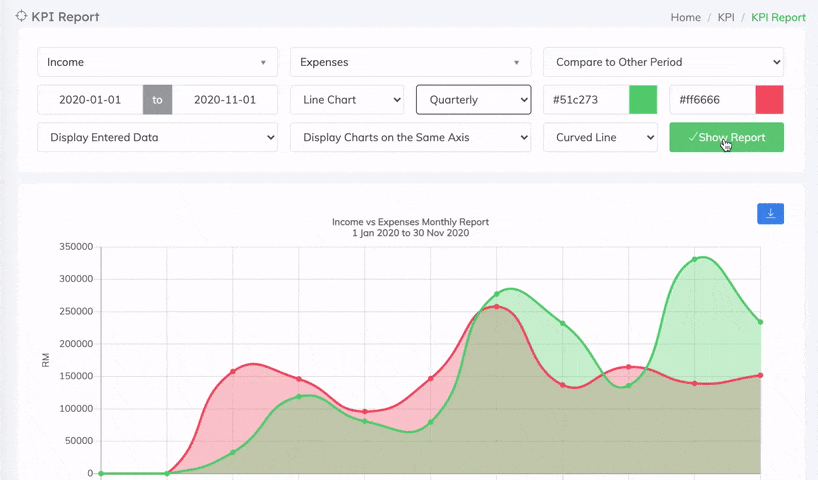Click the #ff6666 hex color field
818x480 pixels.
click(x=711, y=100)
